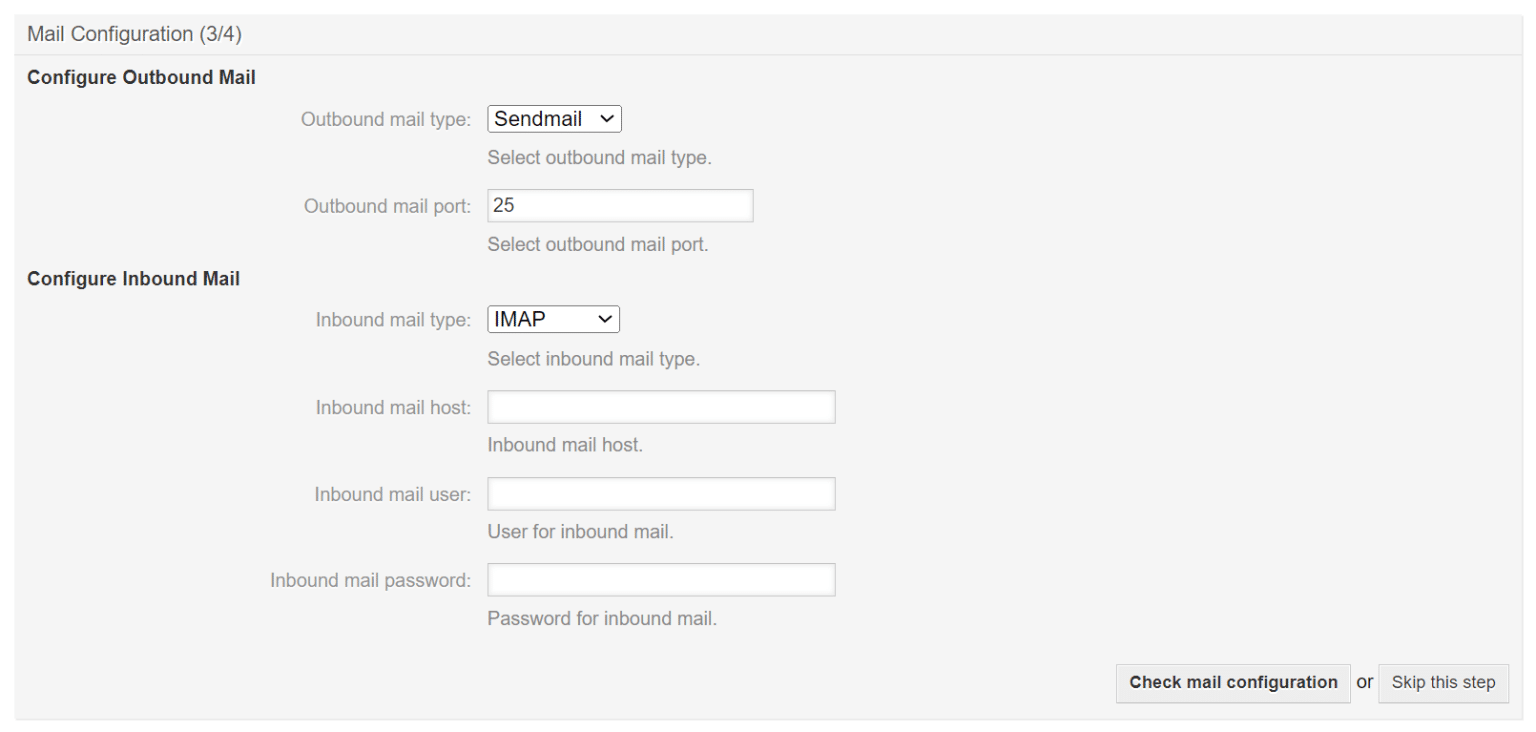Click the word or between the buttons
1536x732 pixels.
click(1365, 682)
